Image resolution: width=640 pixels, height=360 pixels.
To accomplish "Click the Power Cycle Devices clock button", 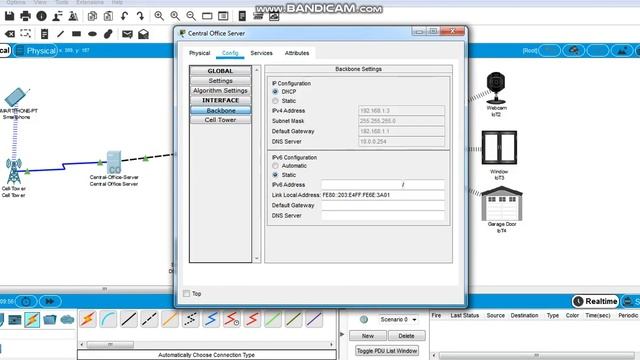I will pos(26,302).
